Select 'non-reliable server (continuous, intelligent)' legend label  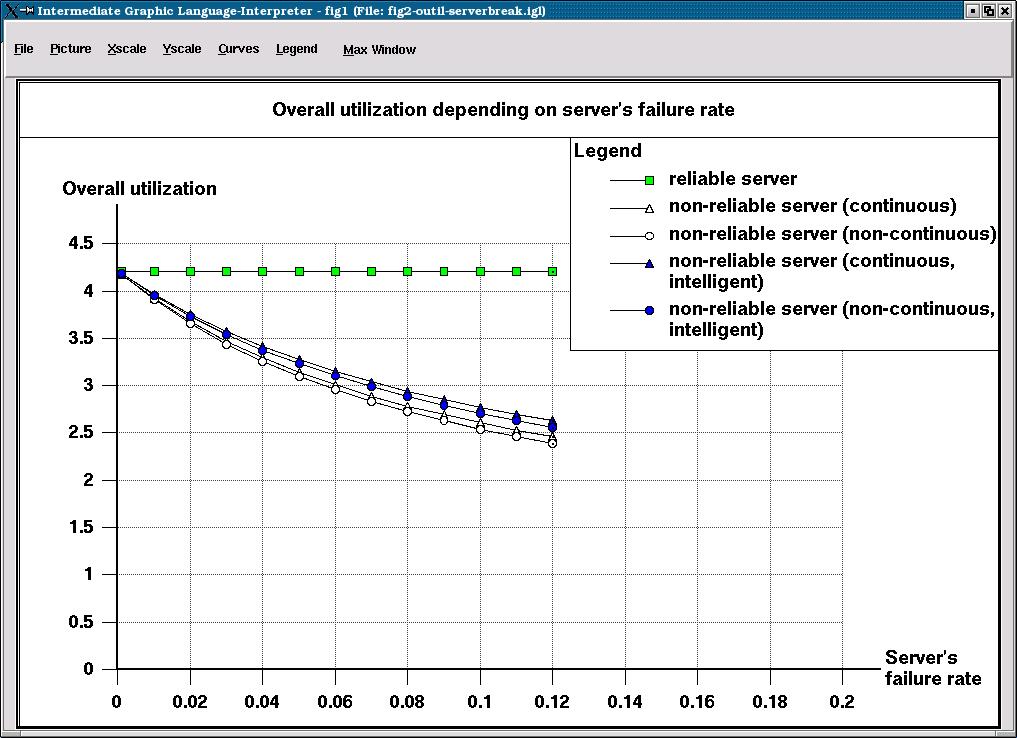(x=811, y=271)
